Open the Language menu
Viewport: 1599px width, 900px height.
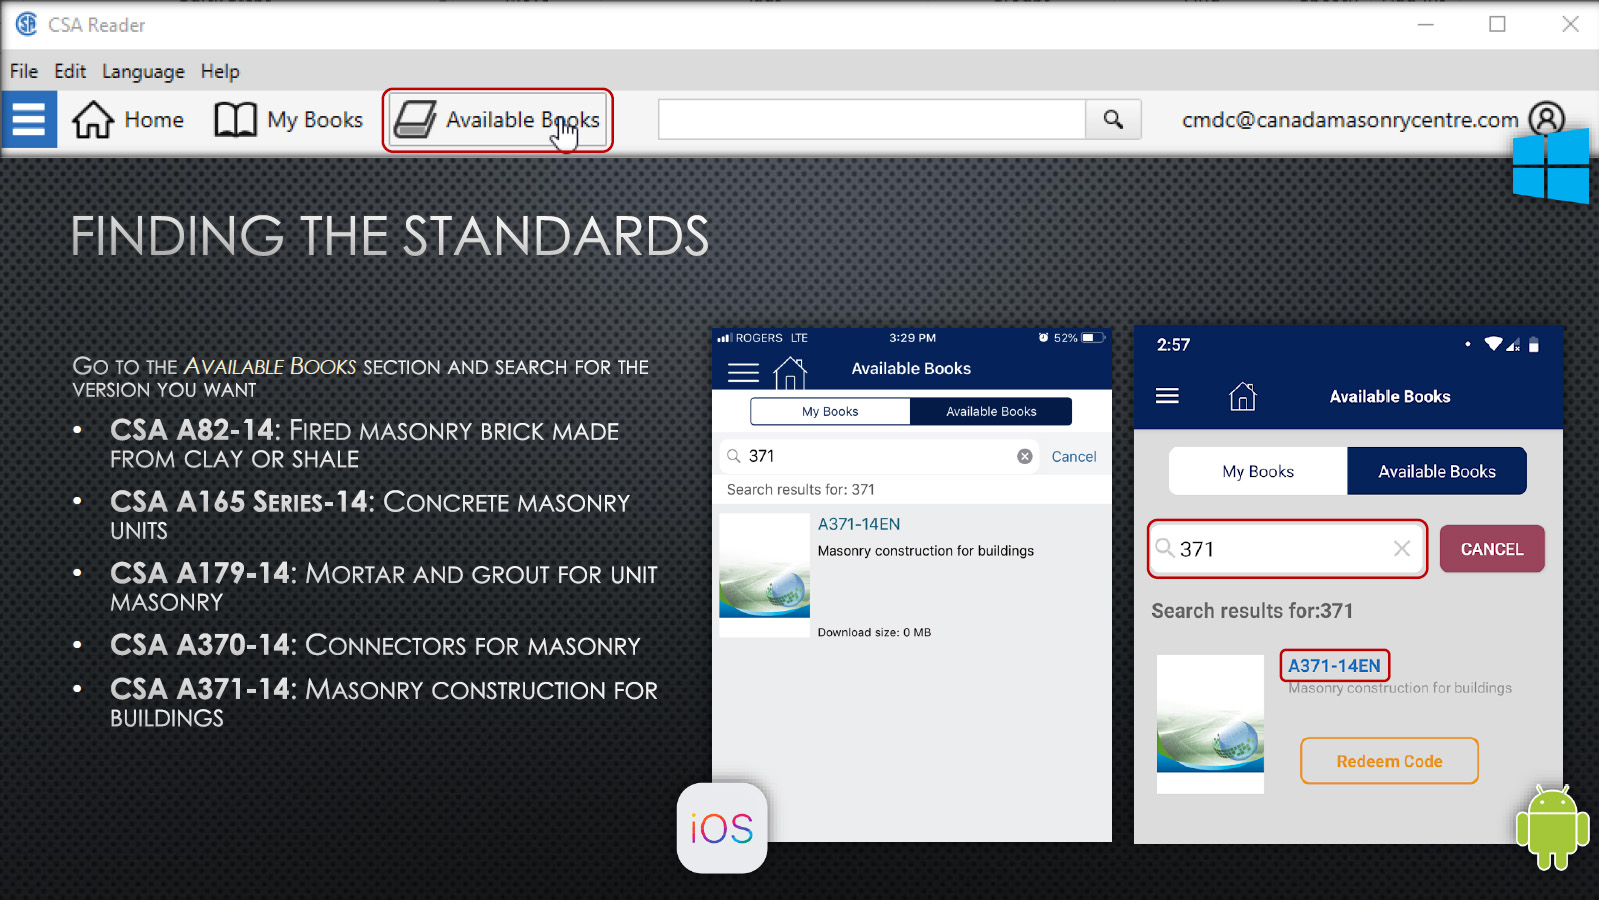pos(143,71)
